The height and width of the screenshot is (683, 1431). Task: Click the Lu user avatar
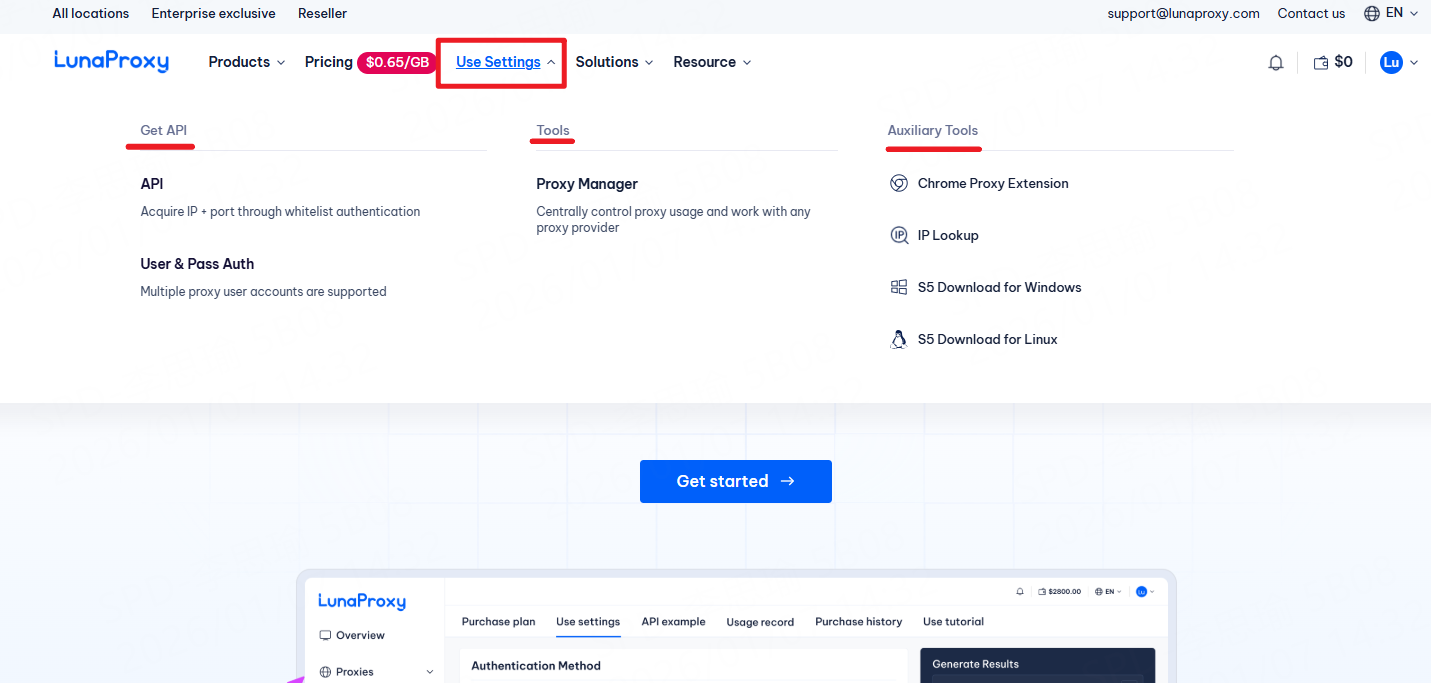click(x=1390, y=62)
